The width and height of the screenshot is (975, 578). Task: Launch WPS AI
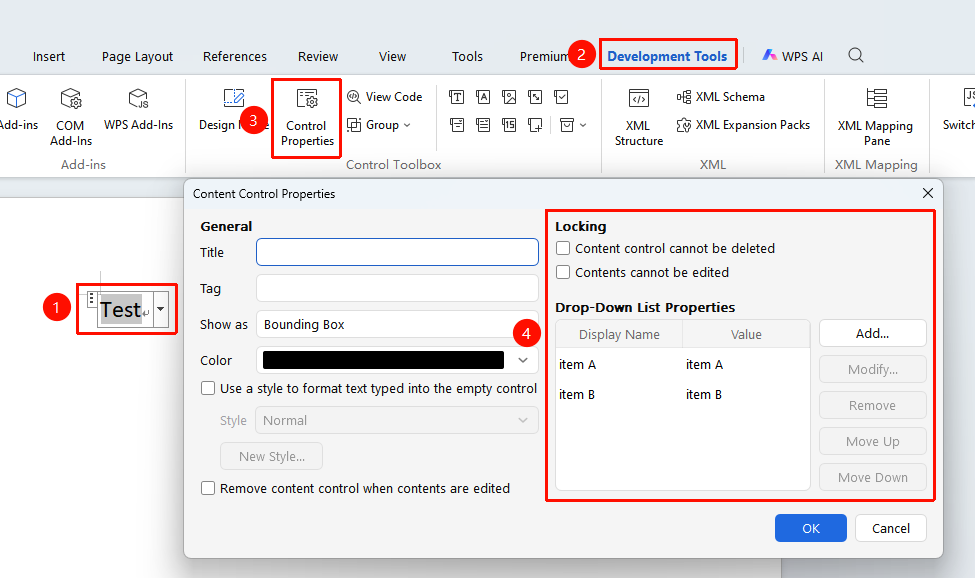click(x=792, y=56)
